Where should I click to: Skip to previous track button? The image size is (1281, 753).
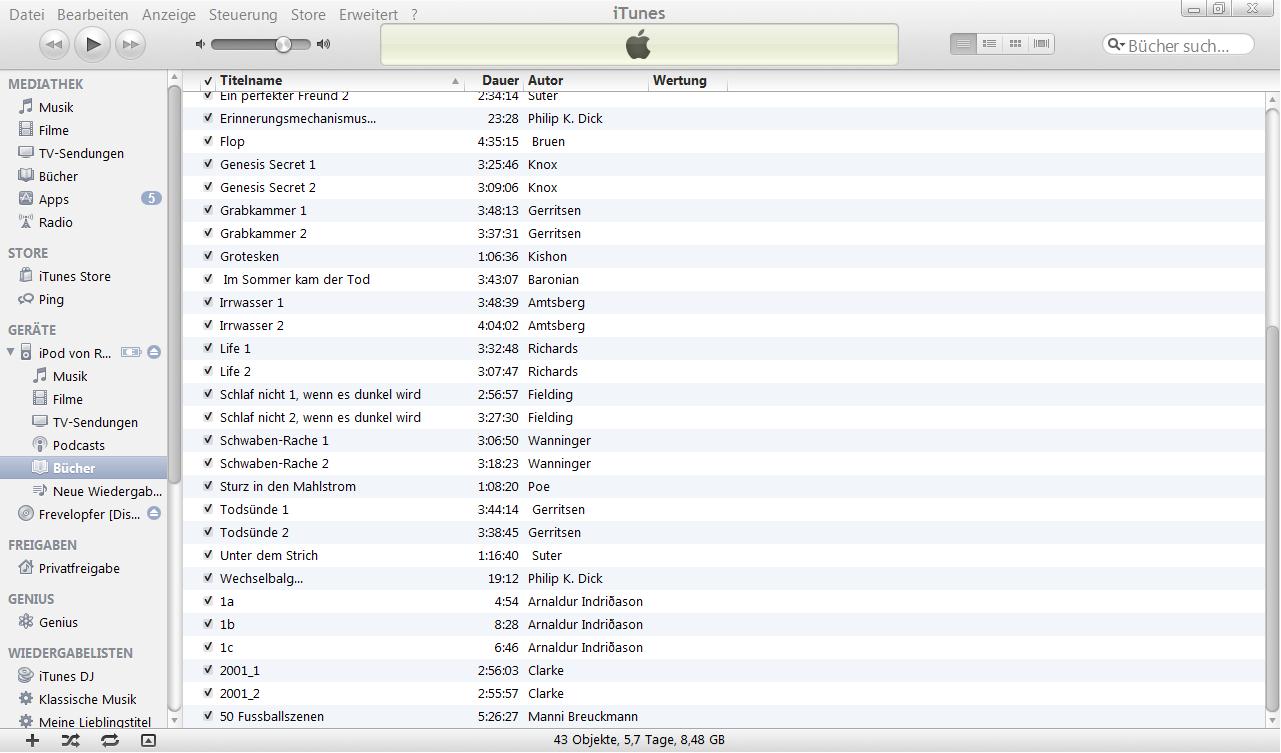click(x=54, y=44)
